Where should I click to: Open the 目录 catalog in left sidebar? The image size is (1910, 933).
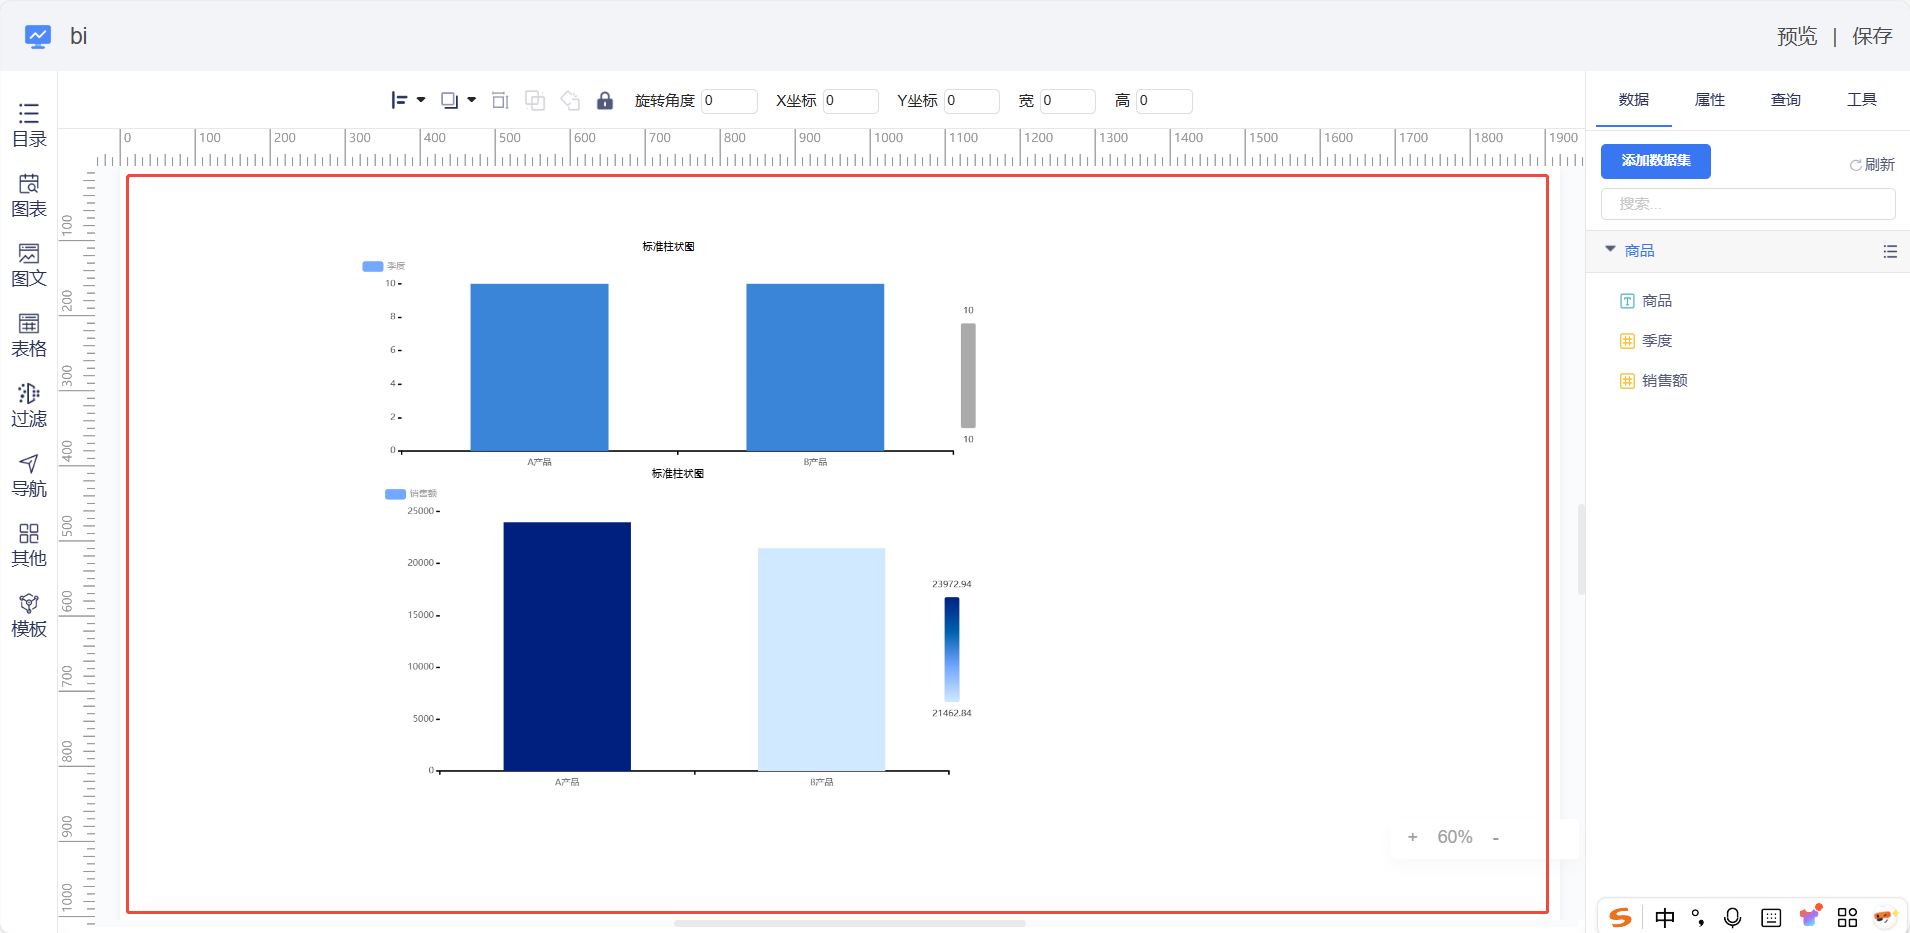(x=29, y=125)
